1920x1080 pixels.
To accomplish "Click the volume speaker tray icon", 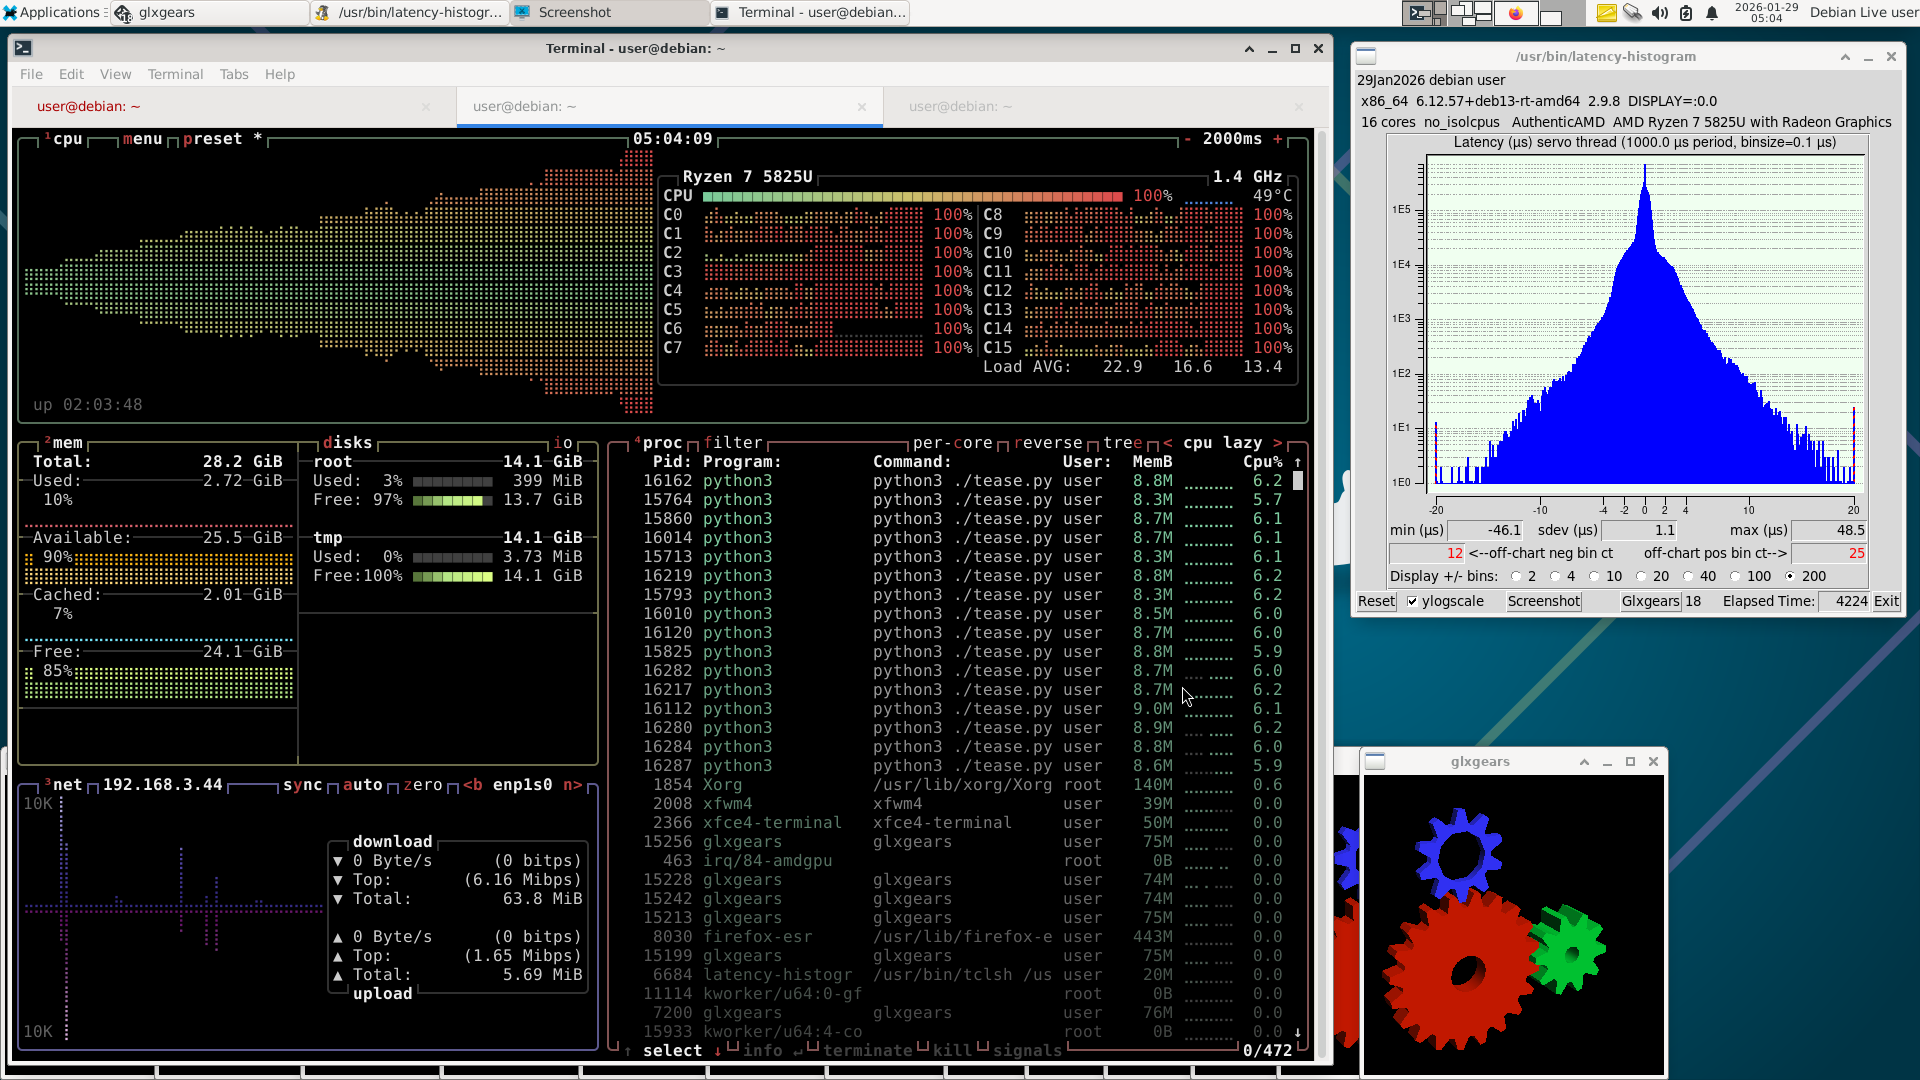I will [x=1659, y=13].
